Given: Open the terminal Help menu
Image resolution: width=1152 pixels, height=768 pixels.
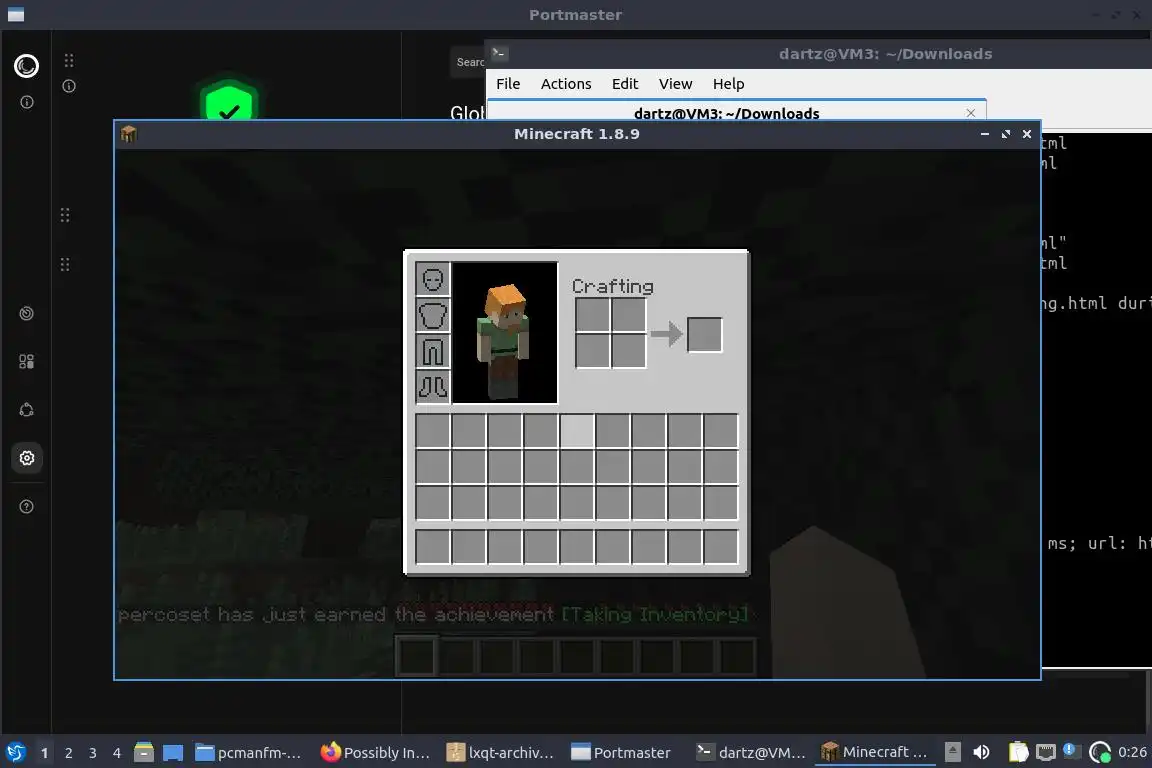Looking at the screenshot, I should click(729, 84).
